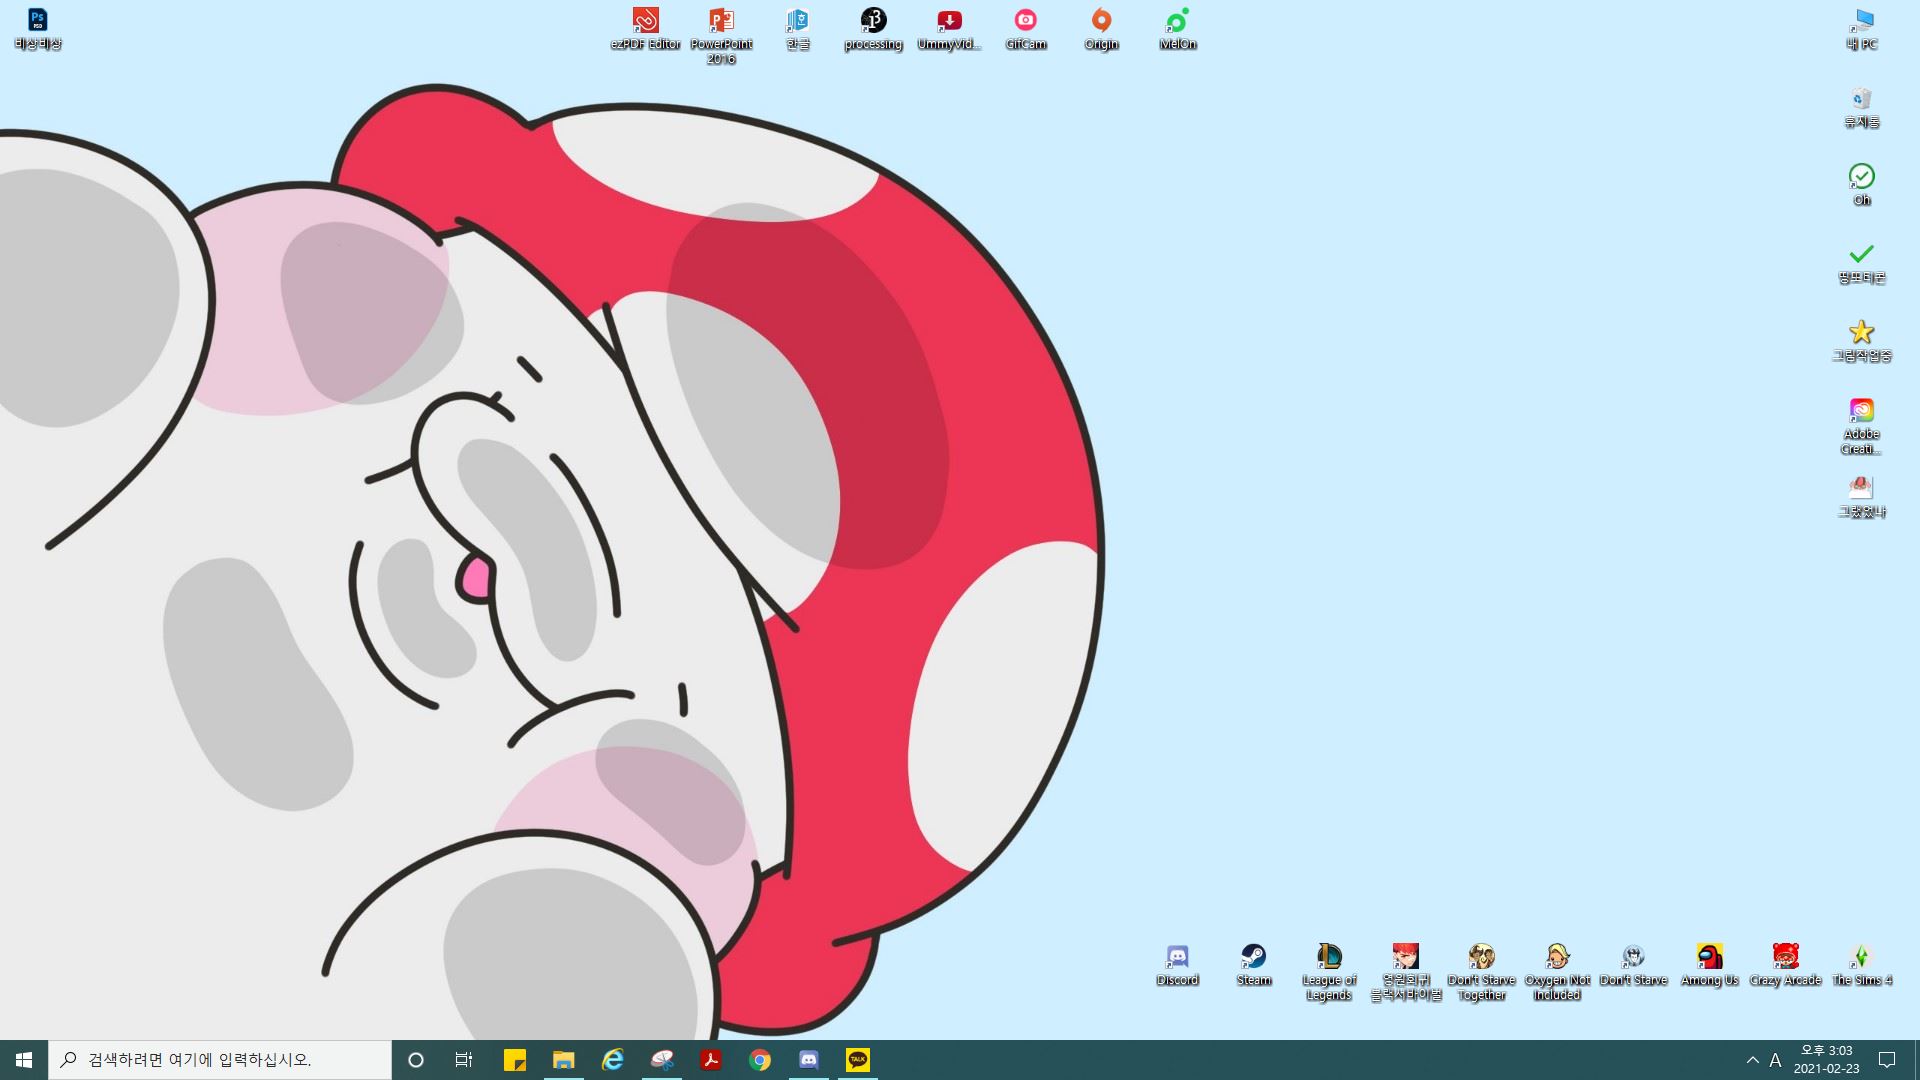1920x1080 pixels.
Task: Open the ezPDF Editor shortcut
Action: pos(645,21)
